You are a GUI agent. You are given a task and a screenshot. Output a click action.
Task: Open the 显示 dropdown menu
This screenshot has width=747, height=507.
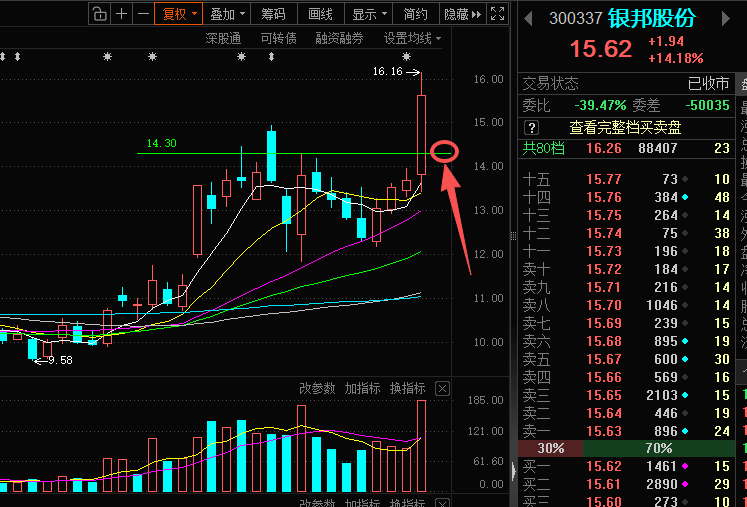(x=369, y=14)
